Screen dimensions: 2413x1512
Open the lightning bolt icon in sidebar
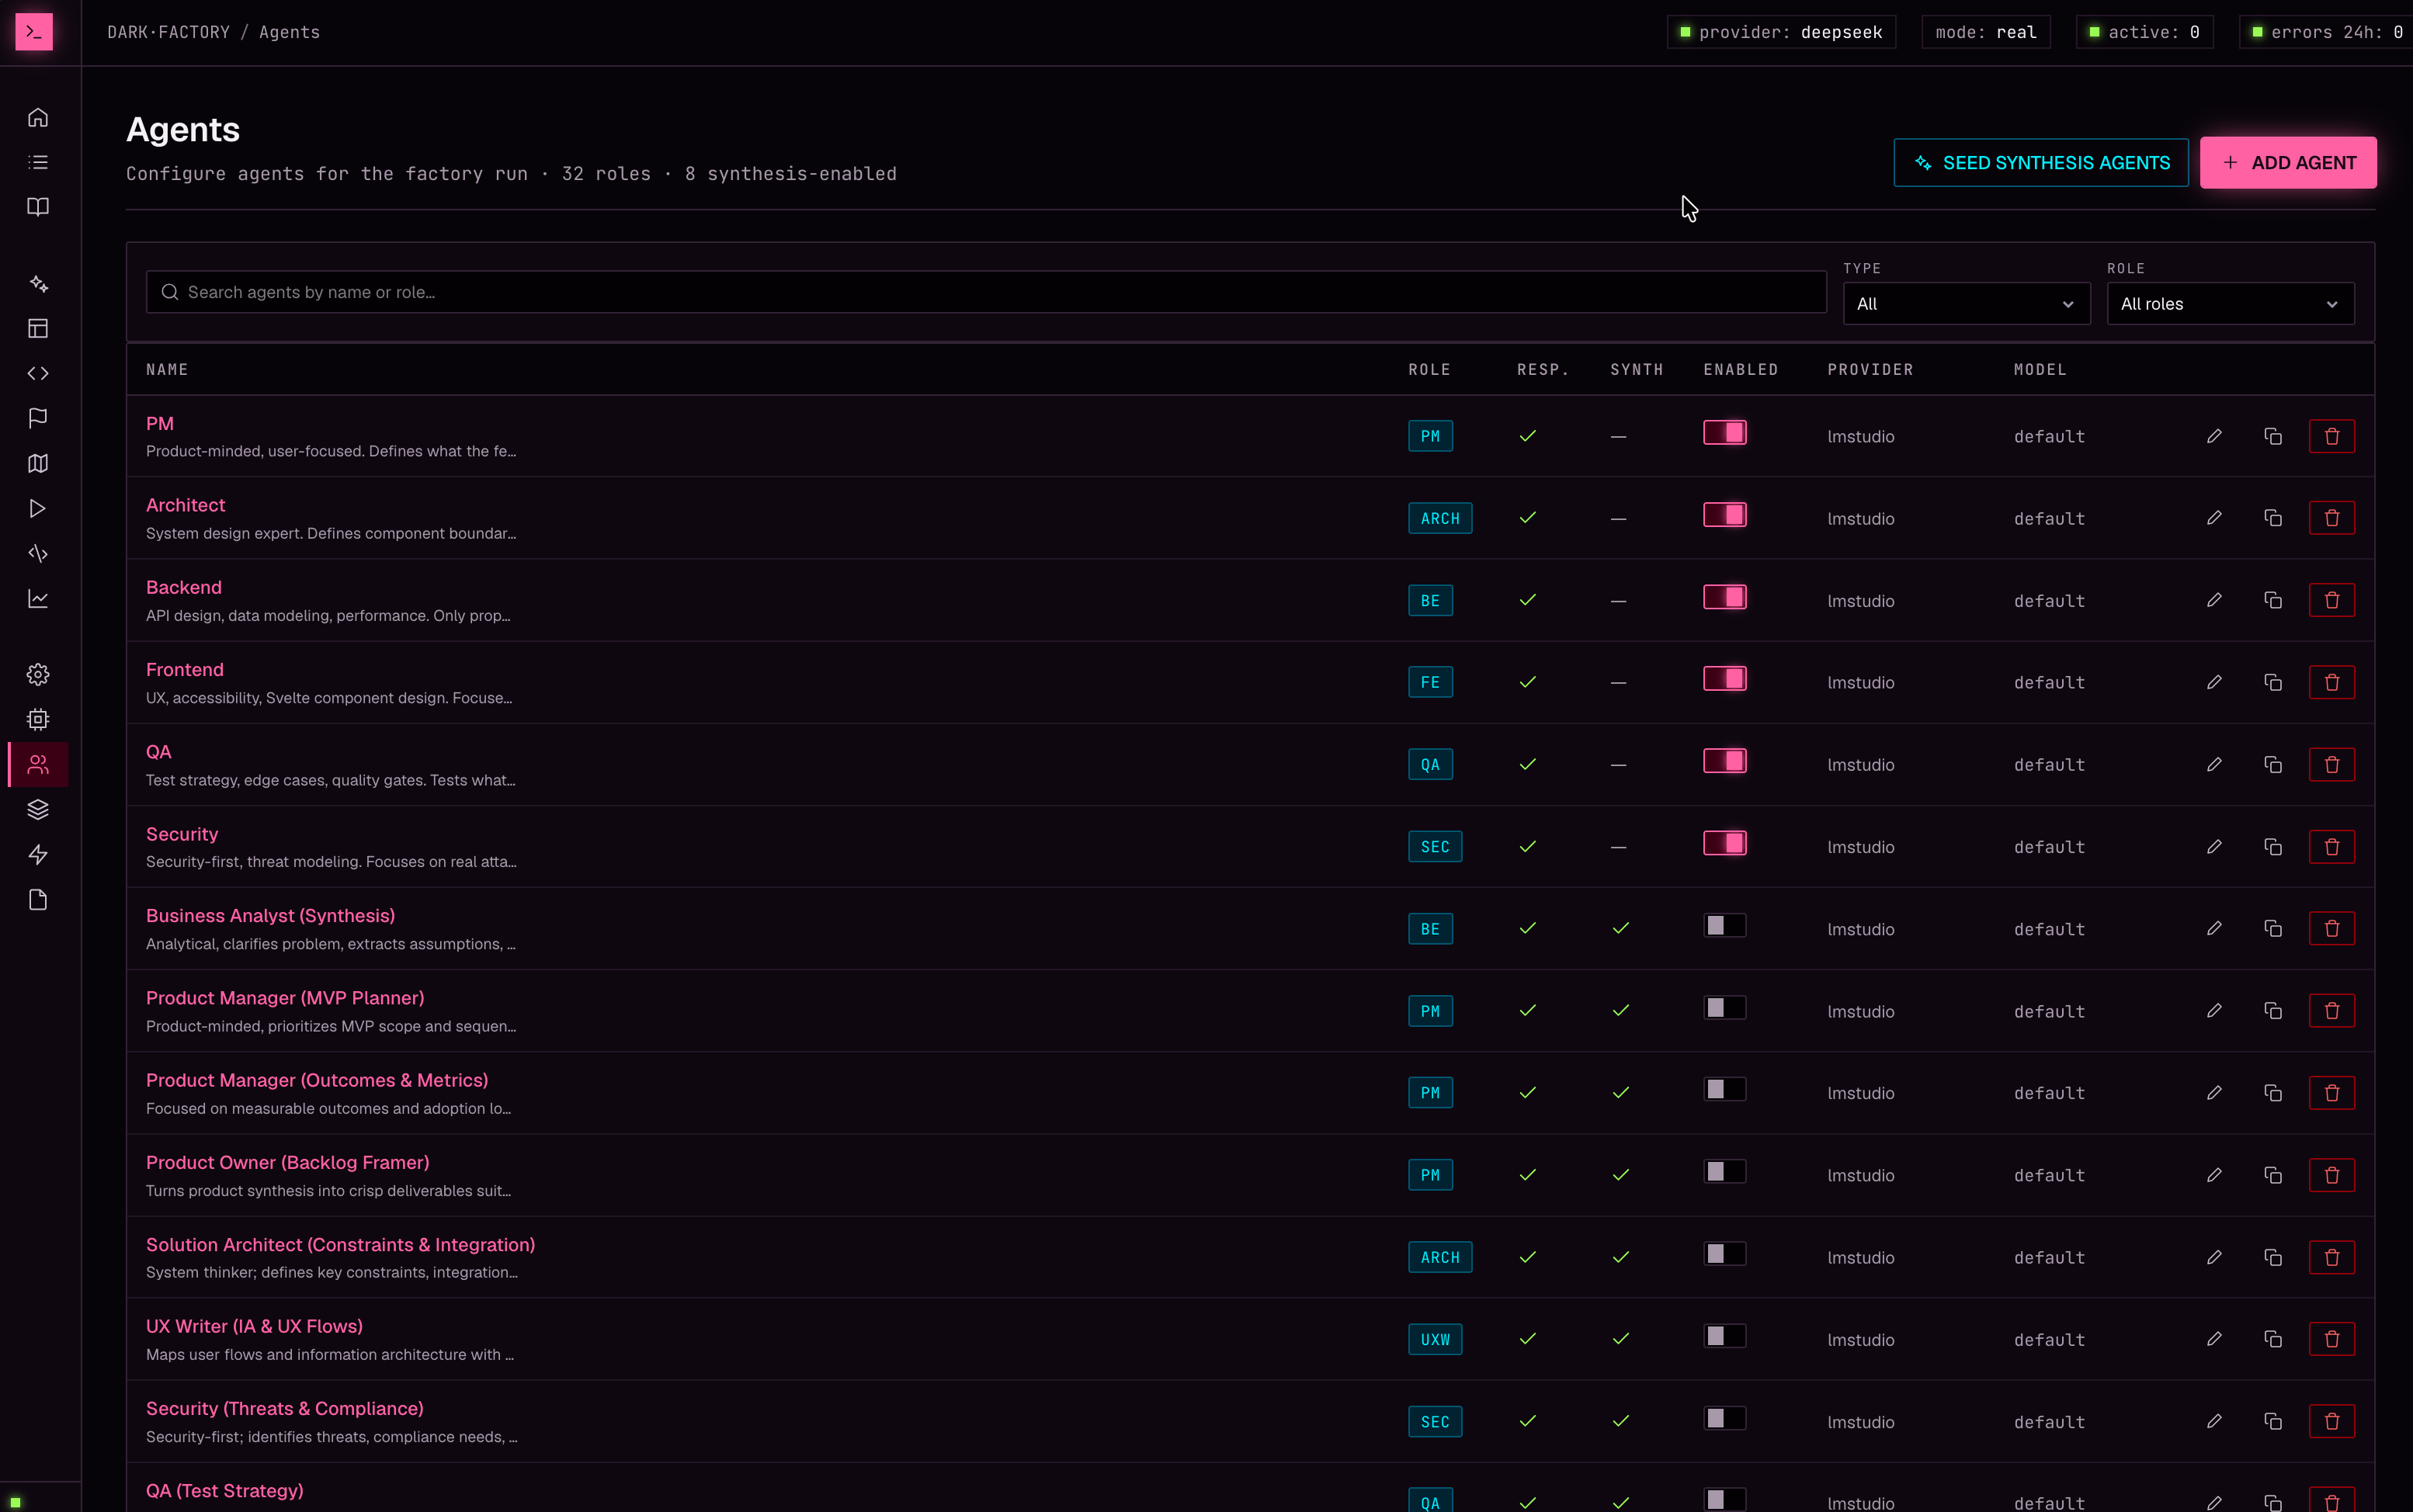pyautogui.click(x=38, y=854)
